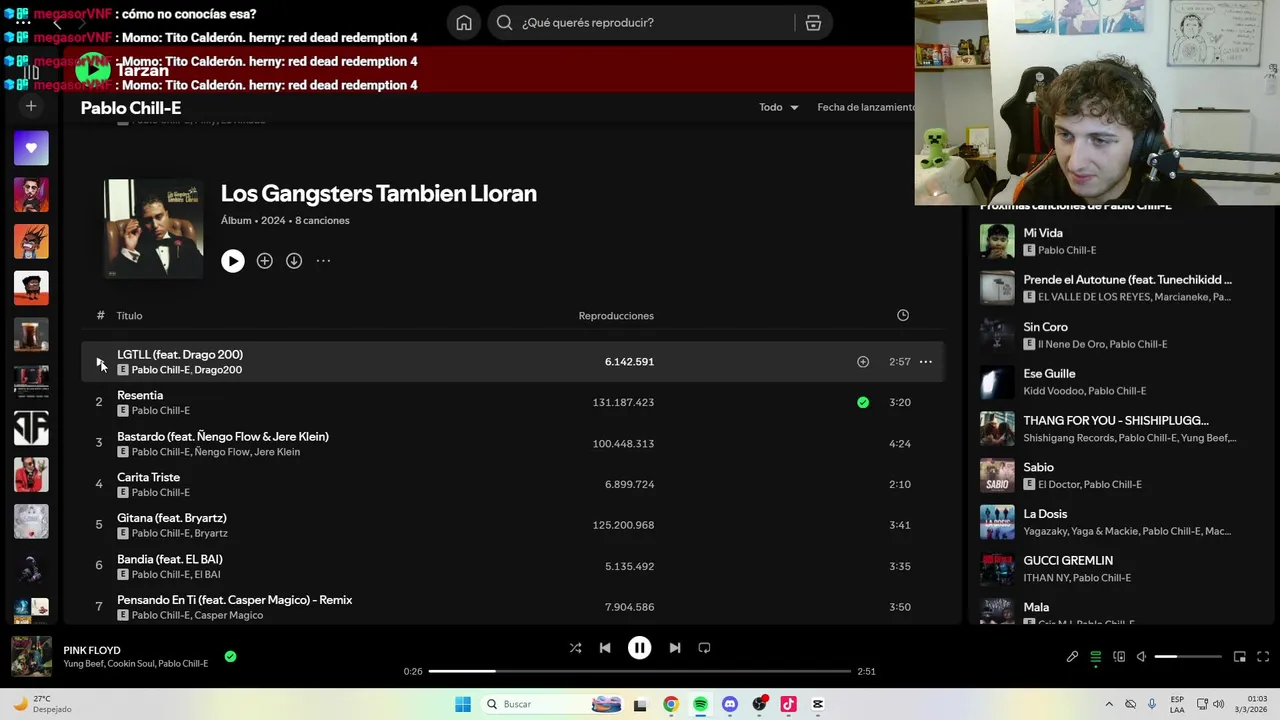Screen dimensions: 1280x720
Task: Skip to the previous track
Action: pyautogui.click(x=605, y=648)
